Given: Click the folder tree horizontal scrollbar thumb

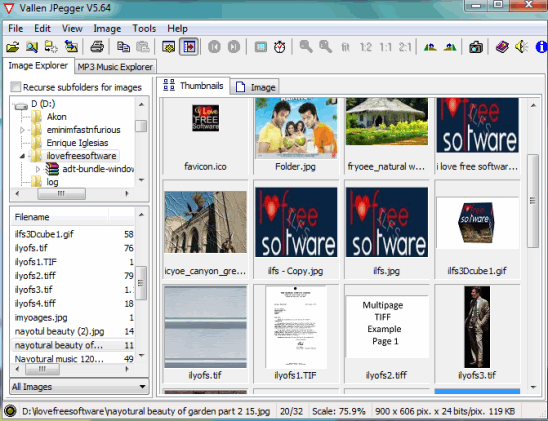Looking at the screenshot, I should coord(62,194).
